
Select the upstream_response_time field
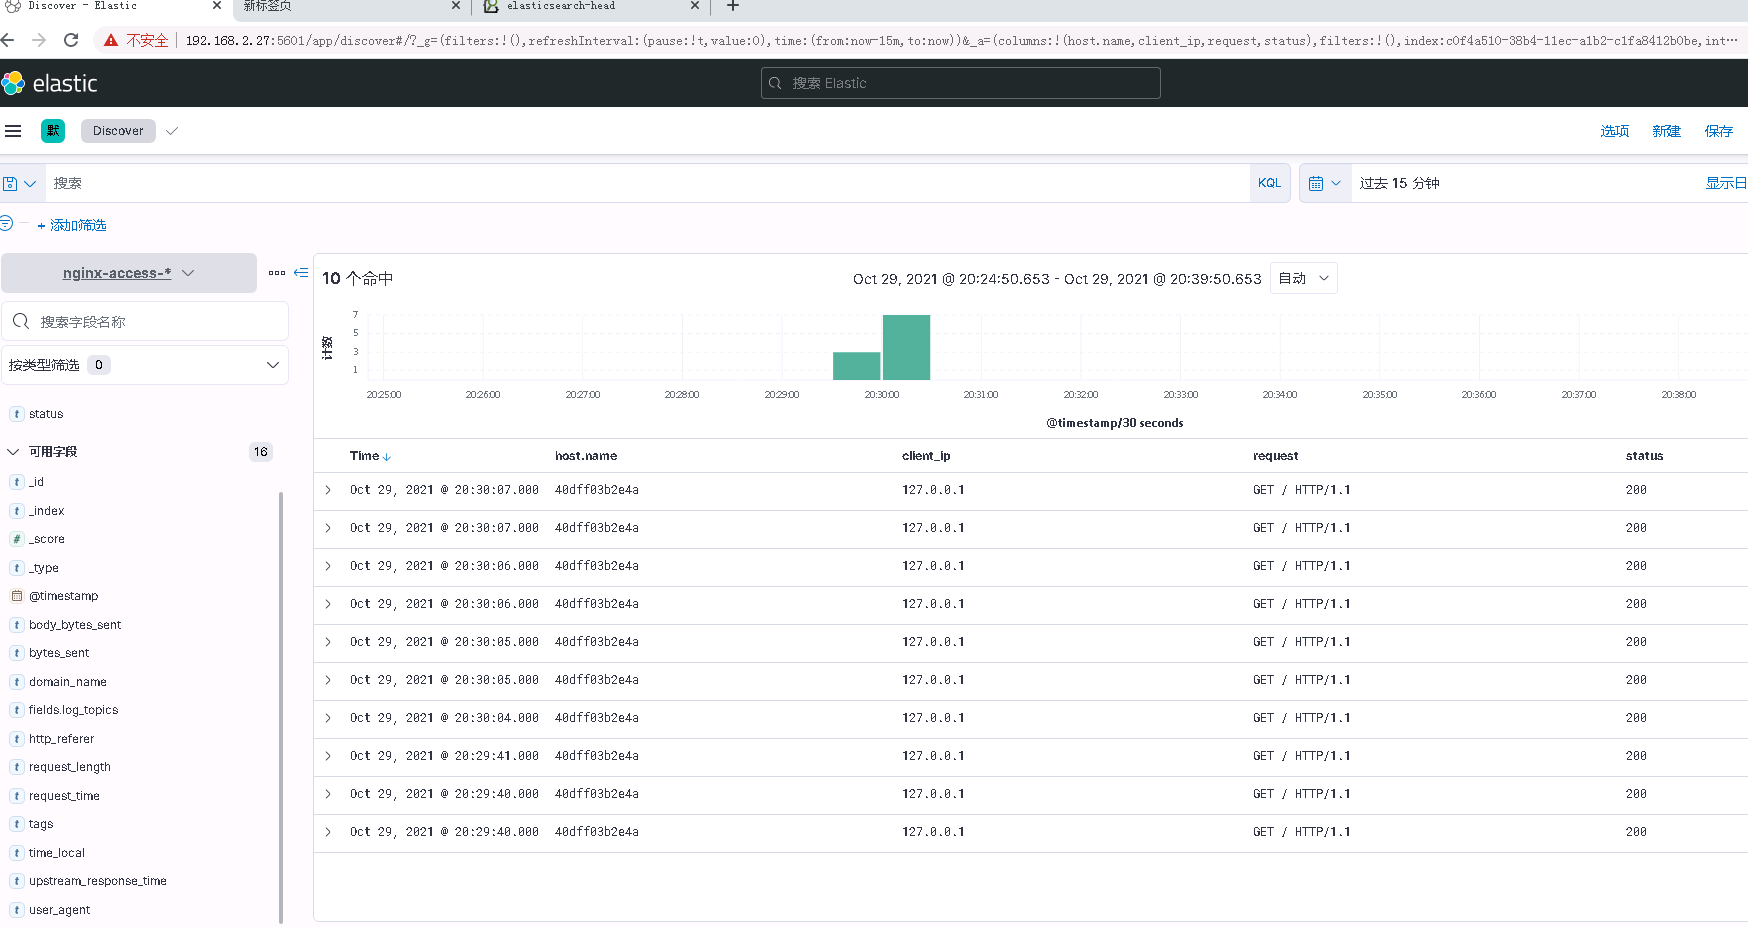tap(98, 881)
